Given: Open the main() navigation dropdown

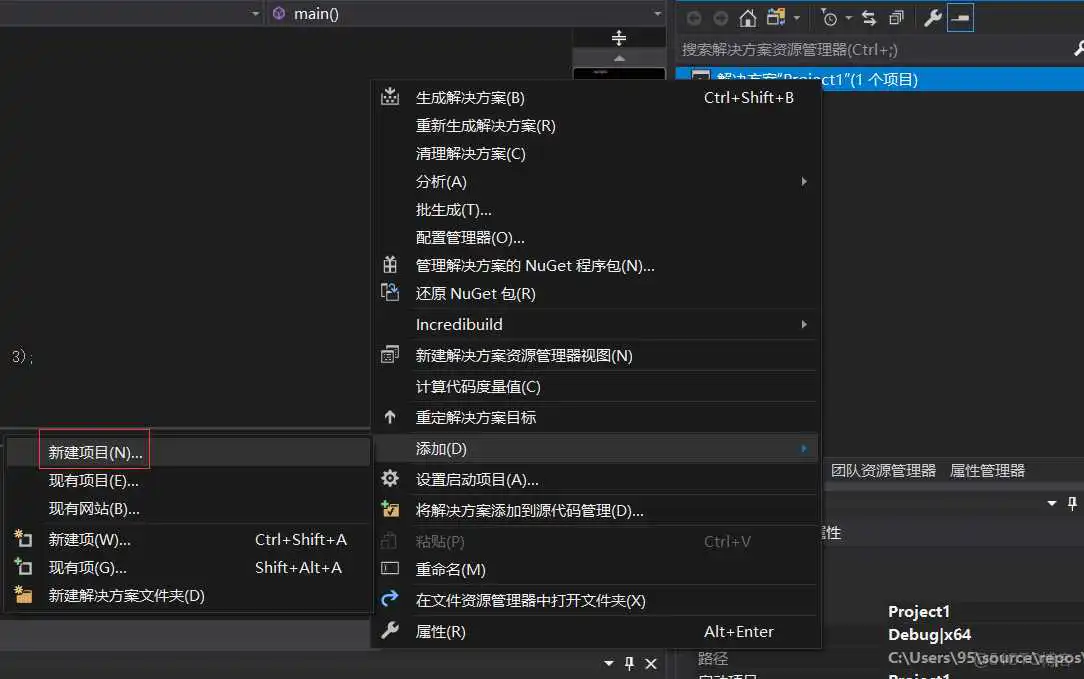Looking at the screenshot, I should 656,13.
